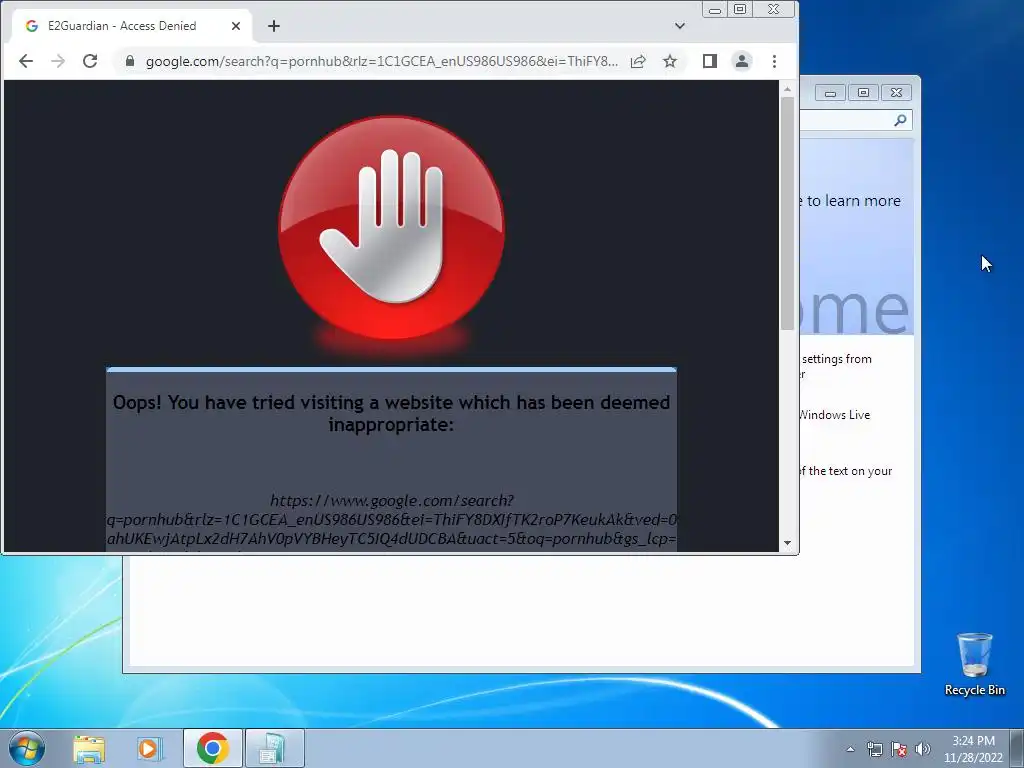Select the E2Guardian - Access Denied tab

coord(131,26)
